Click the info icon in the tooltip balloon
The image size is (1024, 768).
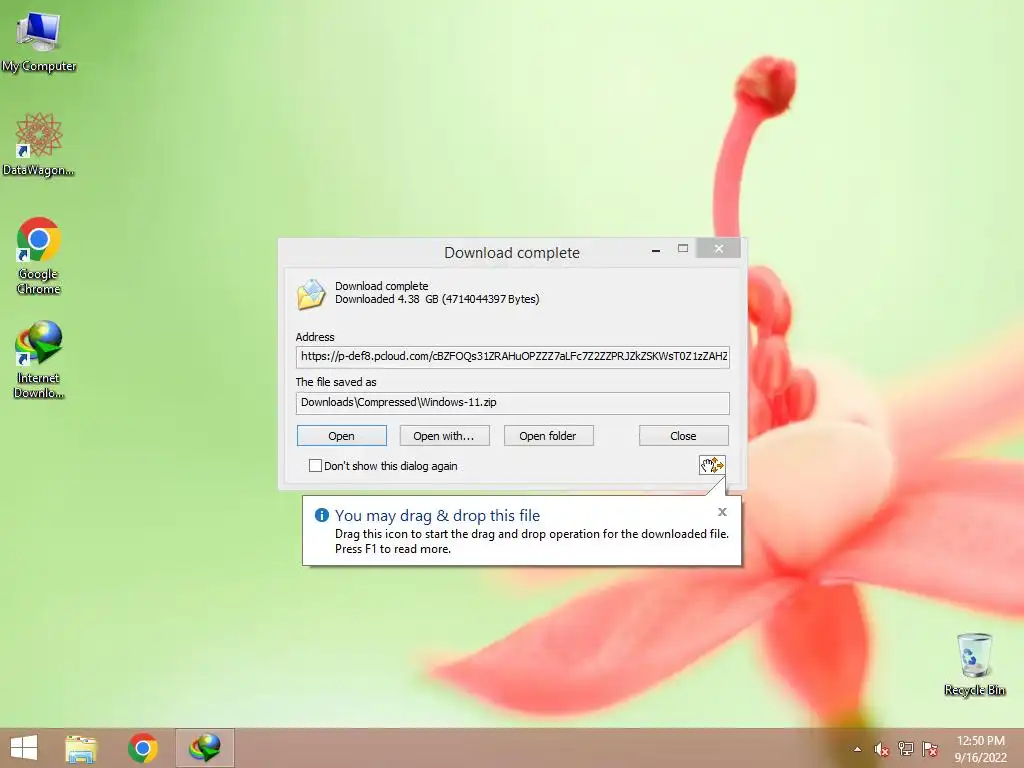(x=321, y=515)
